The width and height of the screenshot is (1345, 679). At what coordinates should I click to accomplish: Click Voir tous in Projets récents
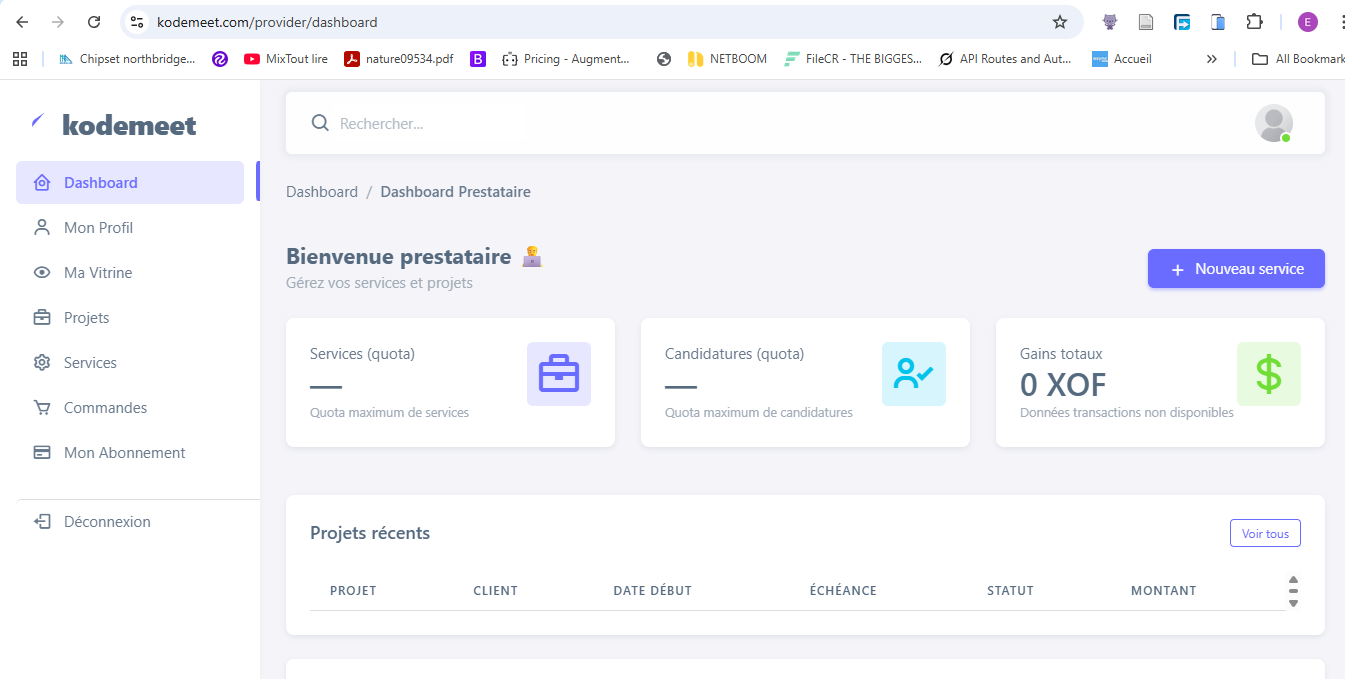pyautogui.click(x=1264, y=534)
